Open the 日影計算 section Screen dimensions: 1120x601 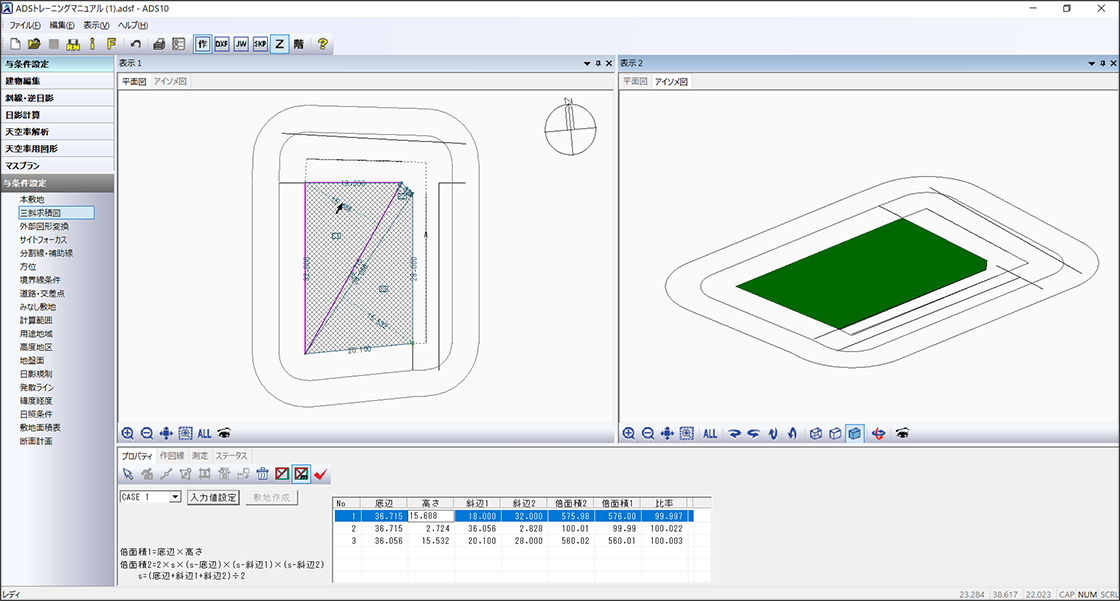(x=57, y=115)
